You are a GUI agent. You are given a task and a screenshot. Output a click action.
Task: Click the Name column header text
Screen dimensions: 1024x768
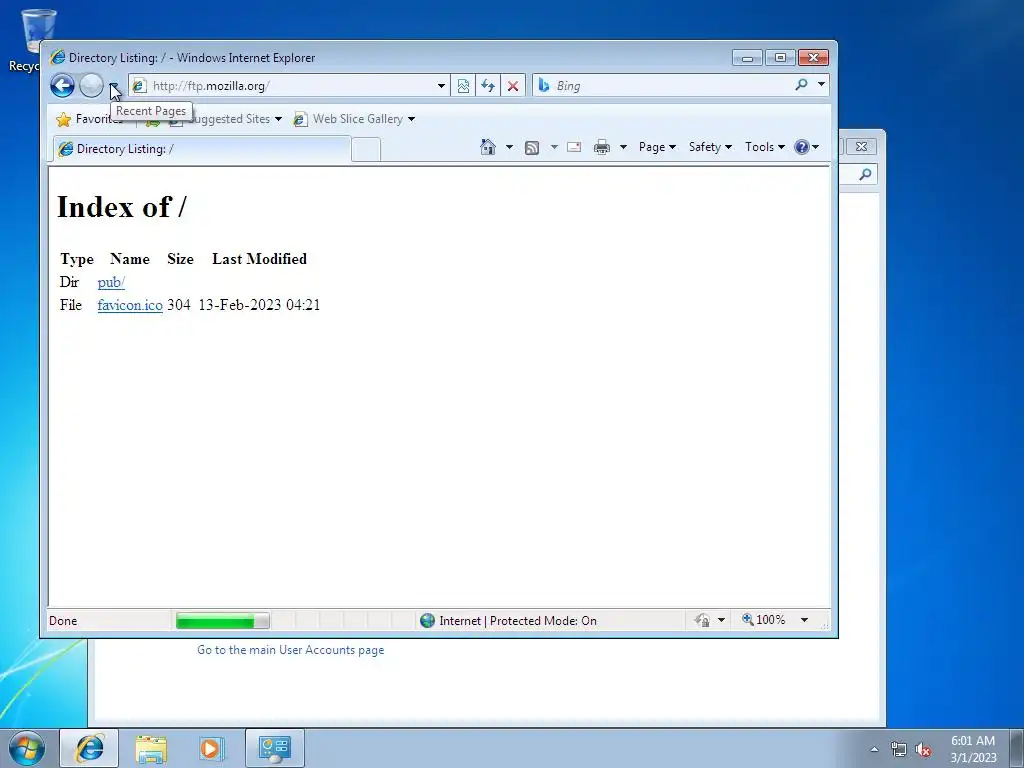point(130,259)
